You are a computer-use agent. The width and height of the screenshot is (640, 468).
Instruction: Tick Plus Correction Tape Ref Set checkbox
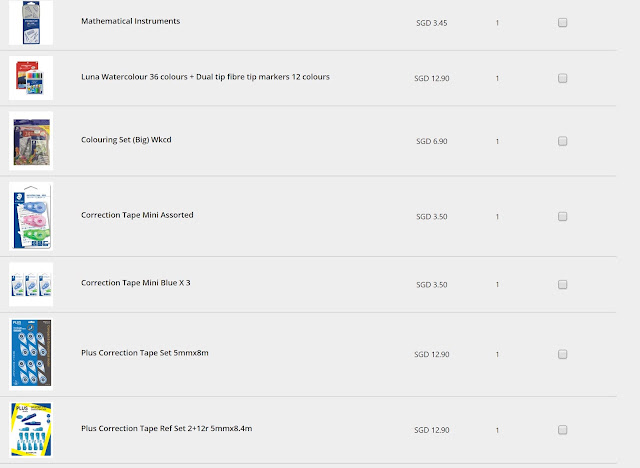click(562, 430)
